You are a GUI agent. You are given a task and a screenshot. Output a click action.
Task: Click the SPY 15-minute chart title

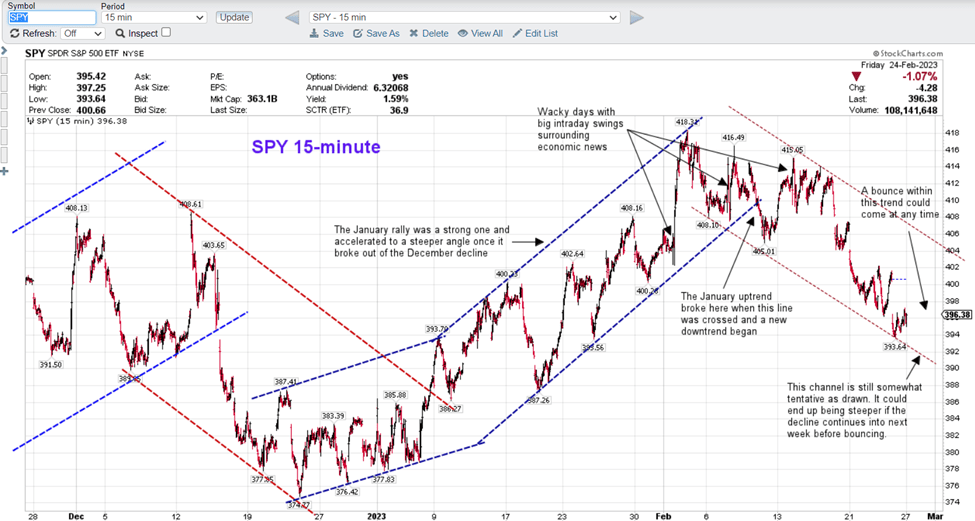[316, 147]
